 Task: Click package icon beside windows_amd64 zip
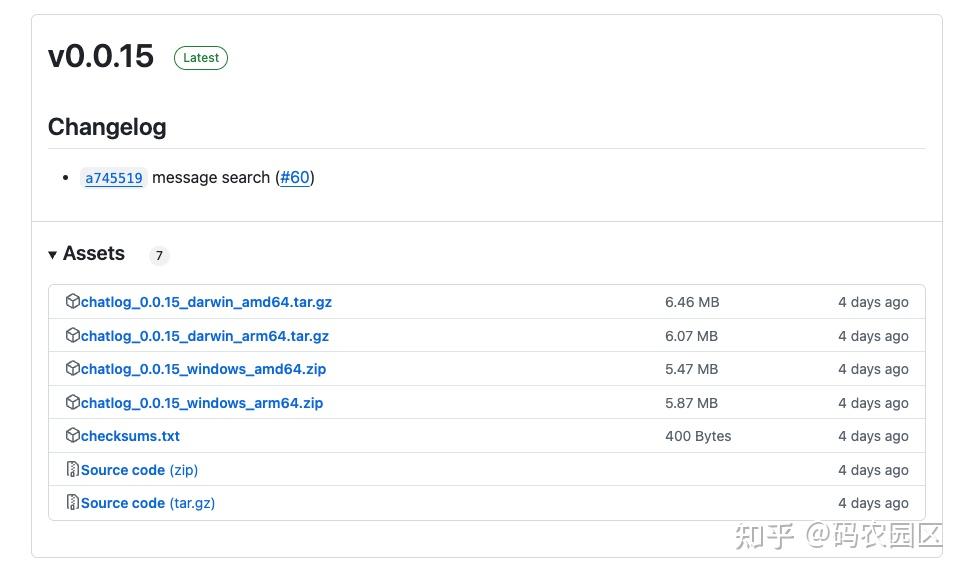pos(72,368)
